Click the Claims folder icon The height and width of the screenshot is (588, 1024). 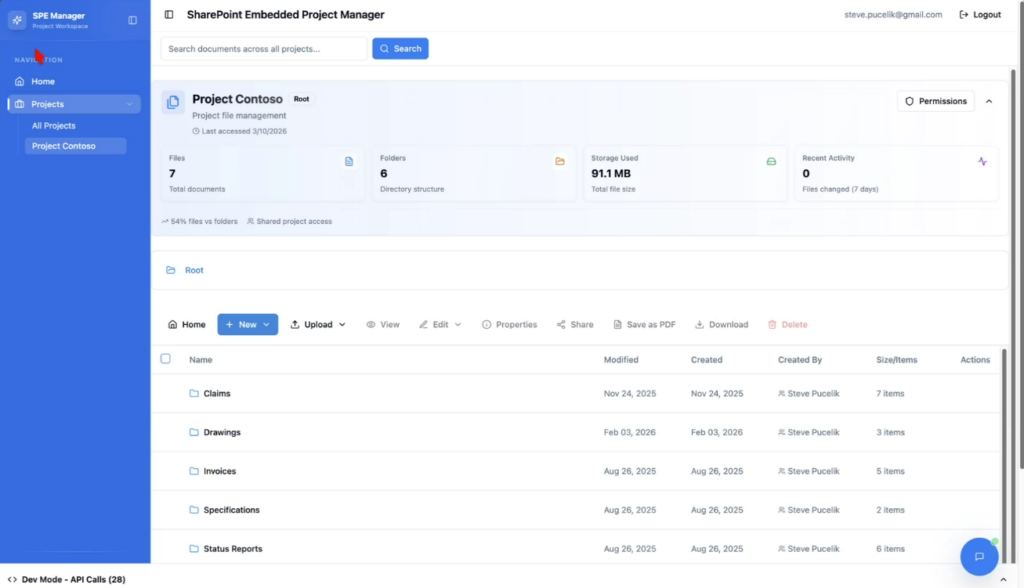(194, 394)
